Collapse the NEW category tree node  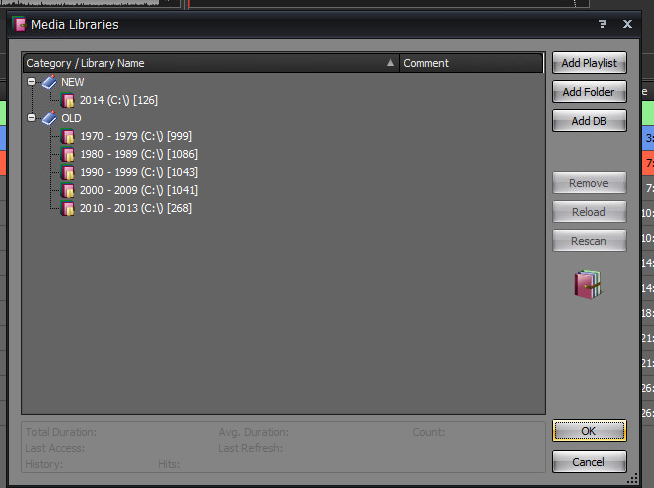tap(32, 82)
